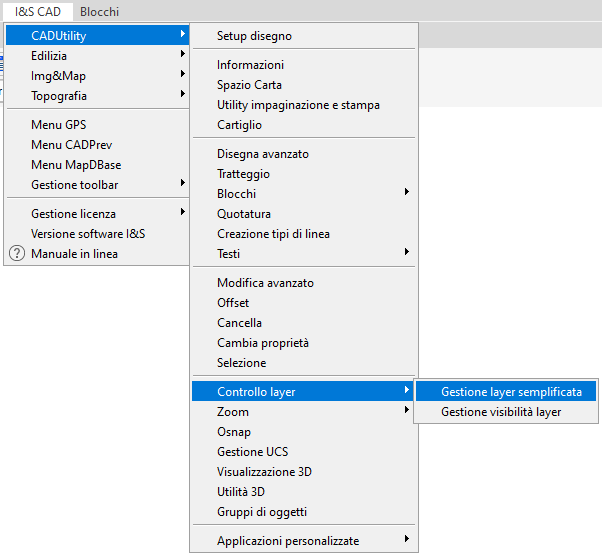Select Controllo layer entry
Screen dimensions: 602x556
(x=304, y=391)
